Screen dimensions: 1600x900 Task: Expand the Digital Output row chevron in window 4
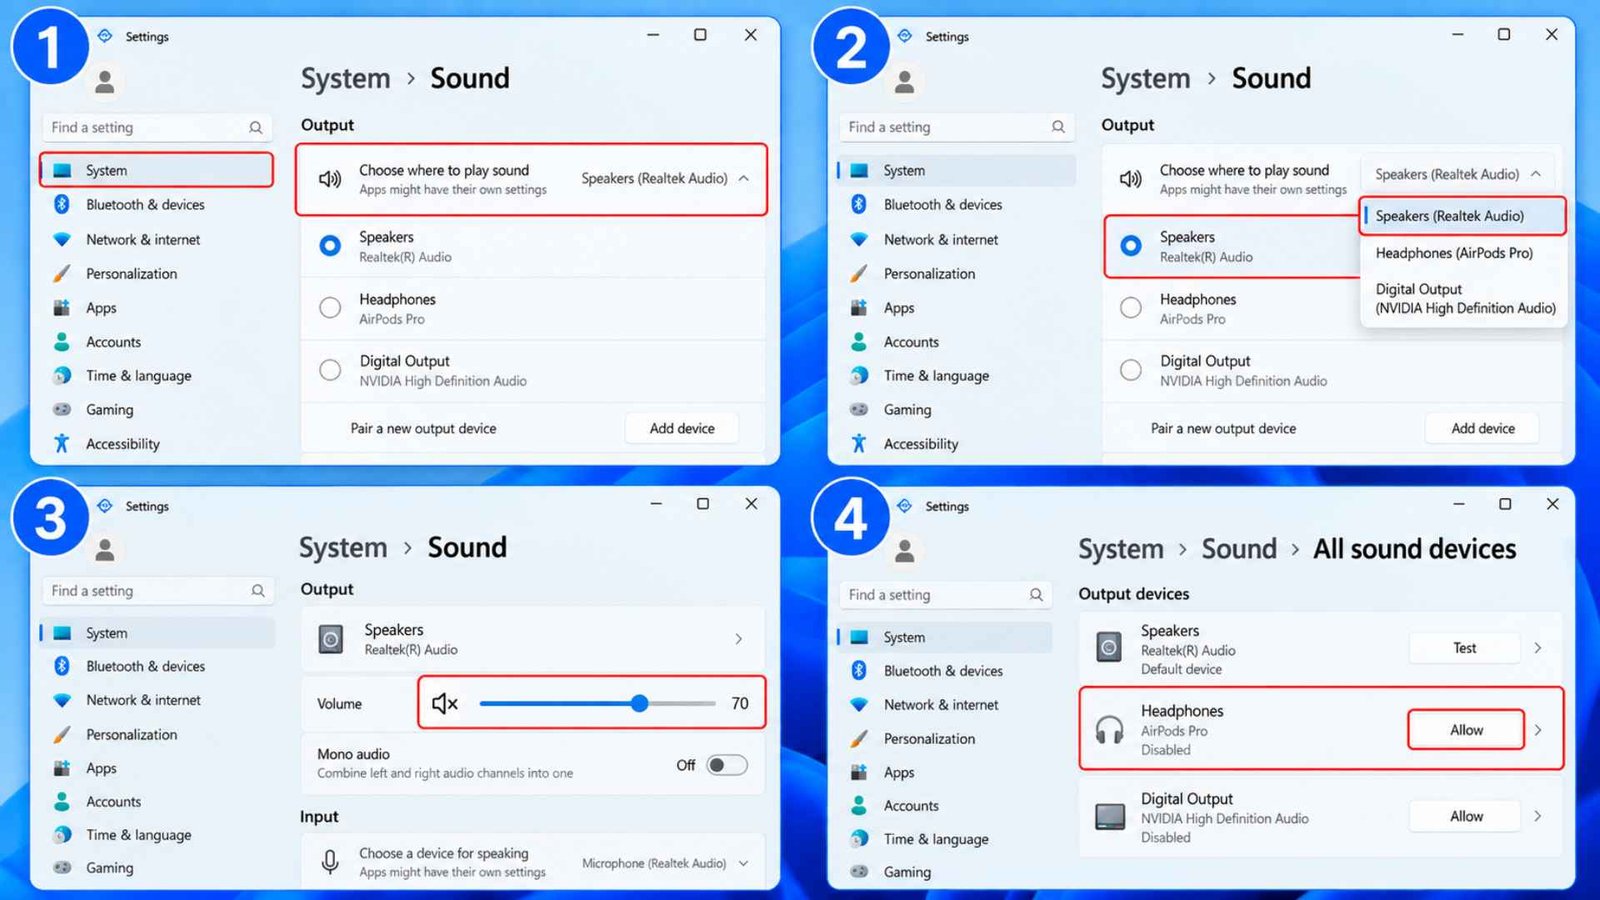[x=1538, y=816]
